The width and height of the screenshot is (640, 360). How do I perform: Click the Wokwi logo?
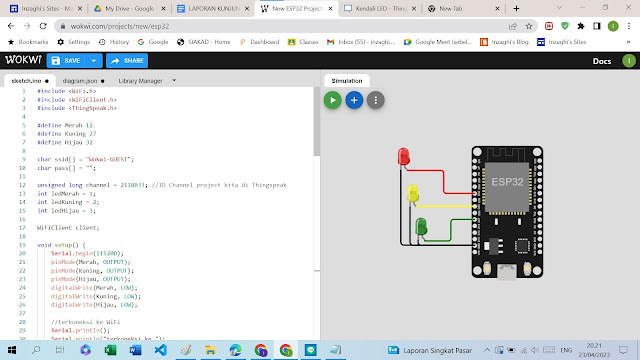[23, 60]
